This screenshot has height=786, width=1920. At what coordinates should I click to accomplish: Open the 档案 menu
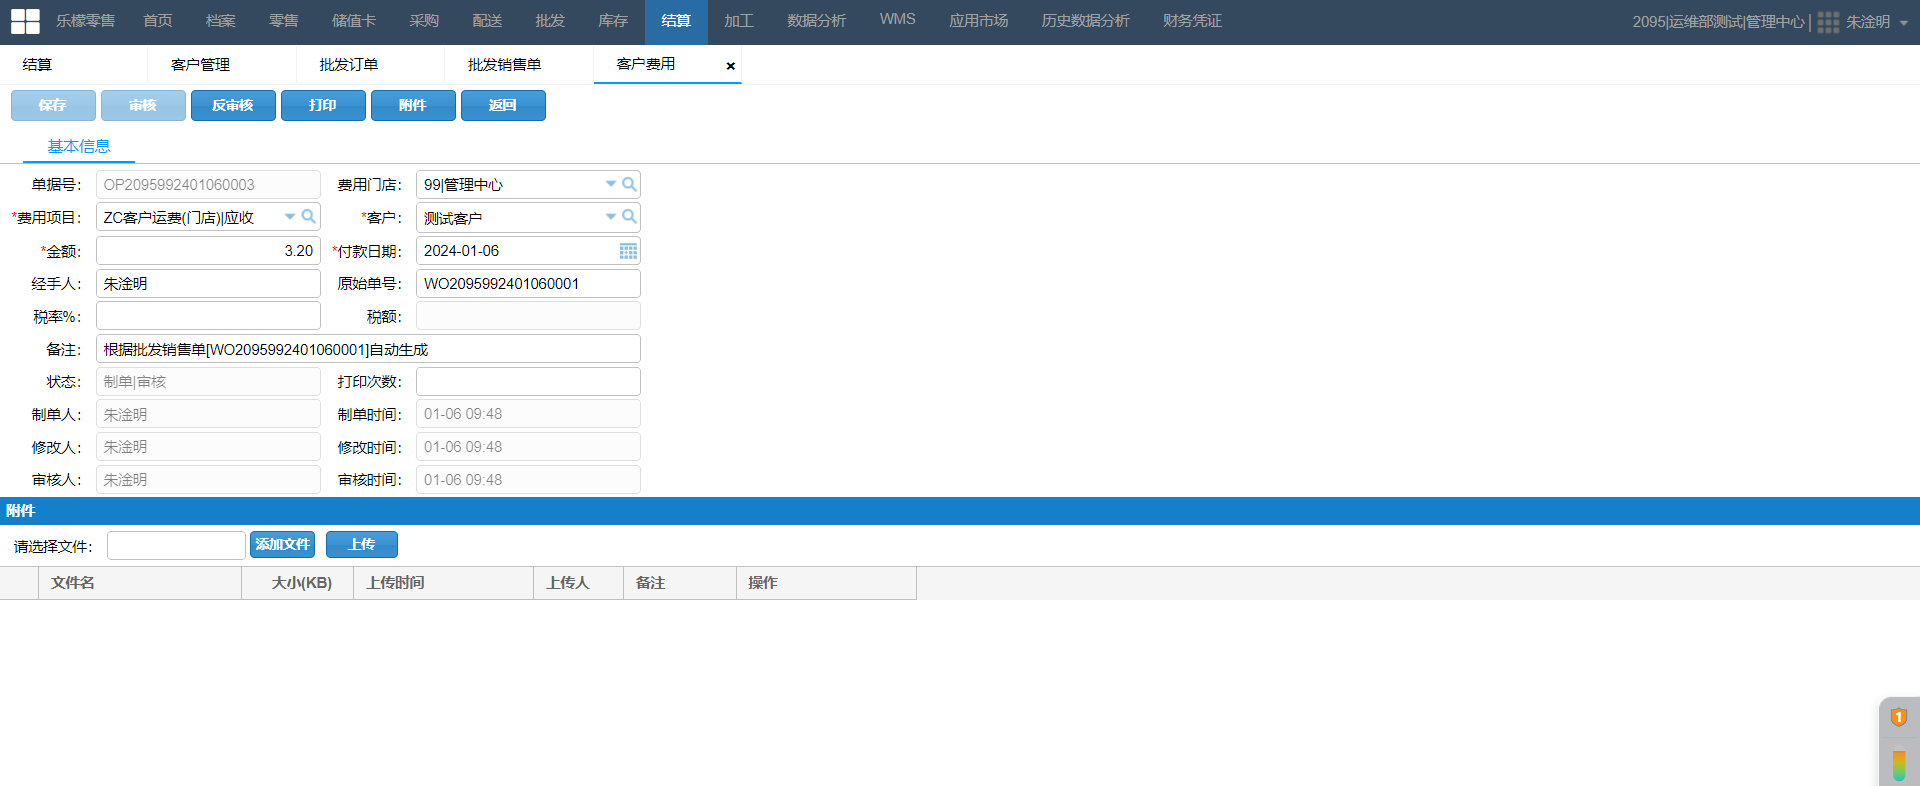click(x=221, y=21)
